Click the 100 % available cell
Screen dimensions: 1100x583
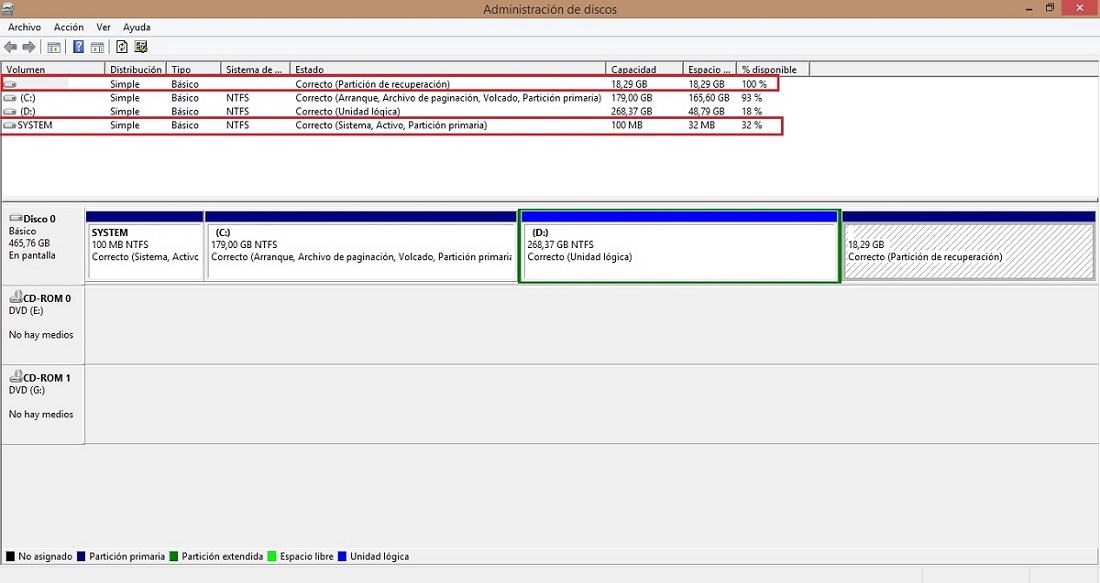pyautogui.click(x=754, y=84)
